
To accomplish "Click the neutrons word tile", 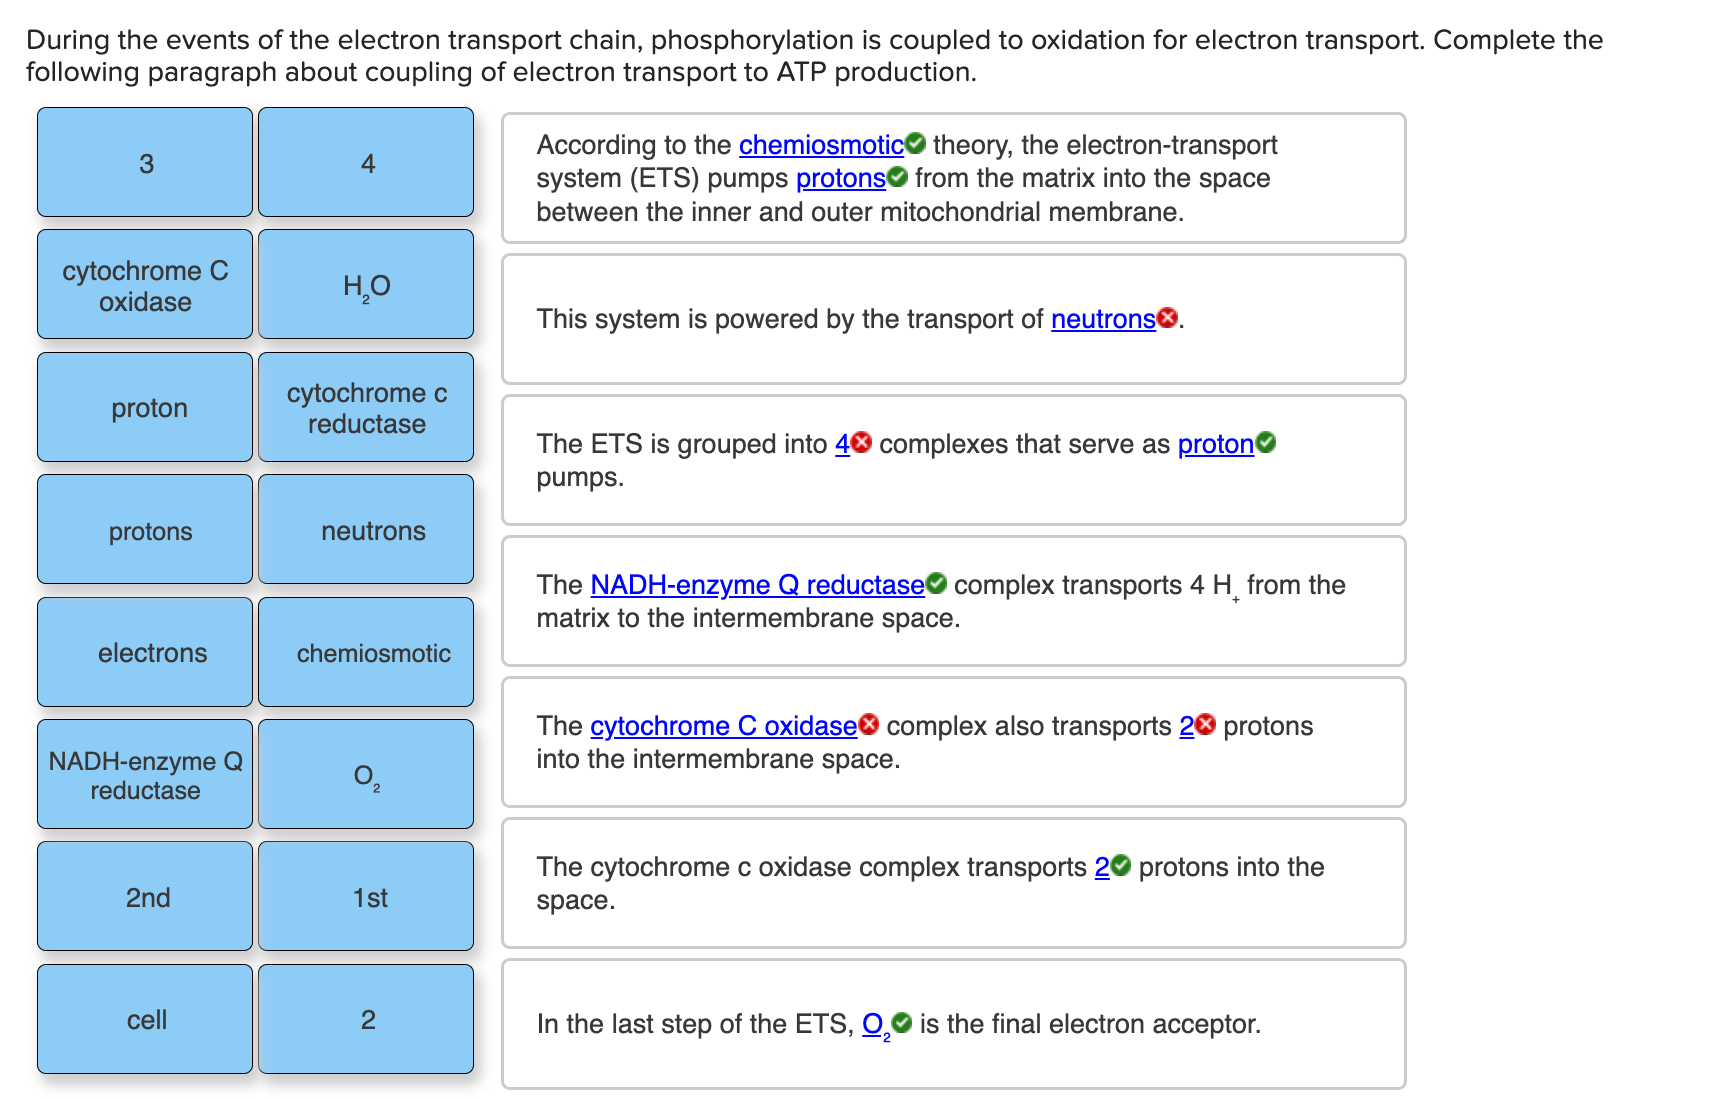I will [x=365, y=530].
